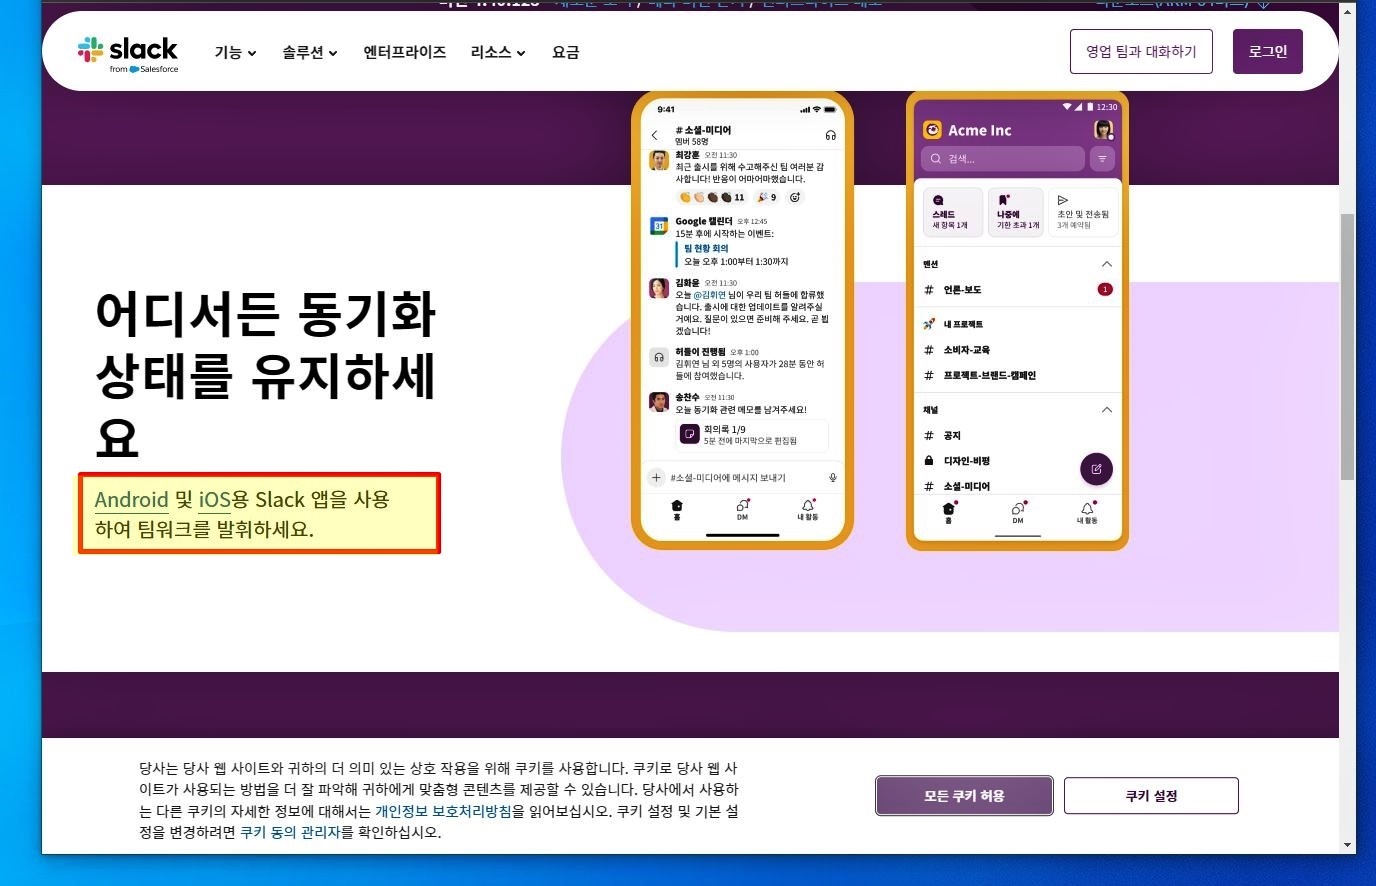This screenshot has width=1376, height=886.
Task: Open the 쿠키 동의 관리자 link
Action: (x=290, y=832)
